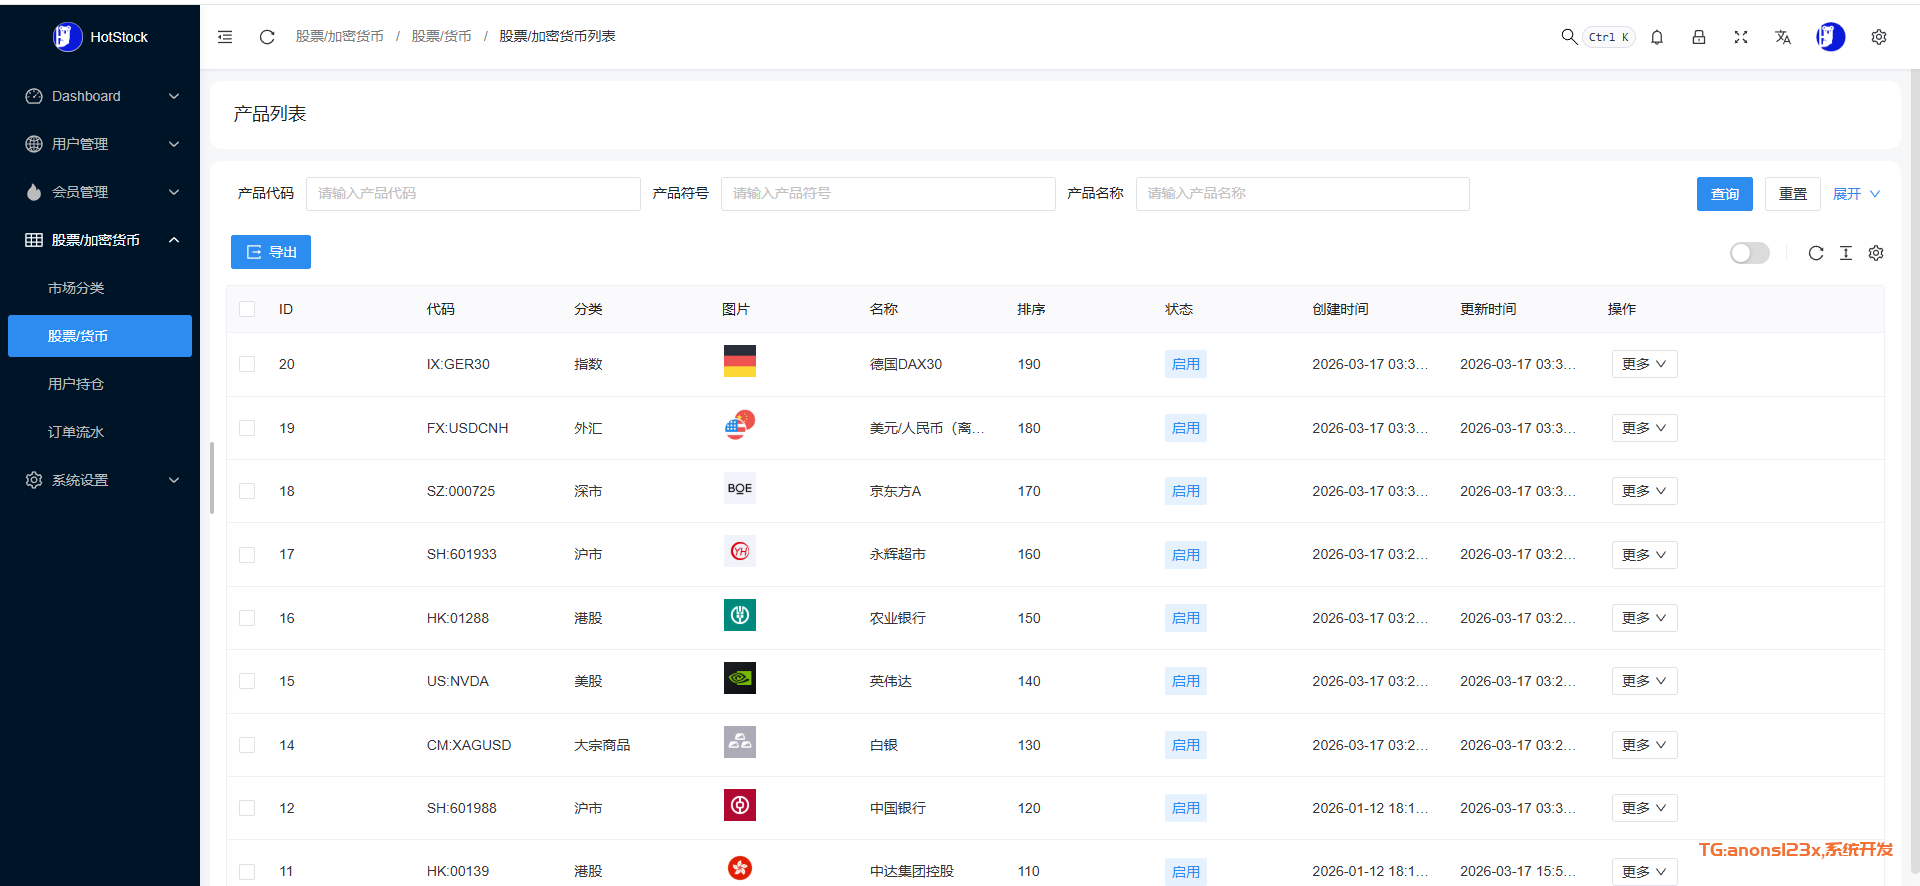
Task: Open the language translation icon
Action: click(1783, 37)
